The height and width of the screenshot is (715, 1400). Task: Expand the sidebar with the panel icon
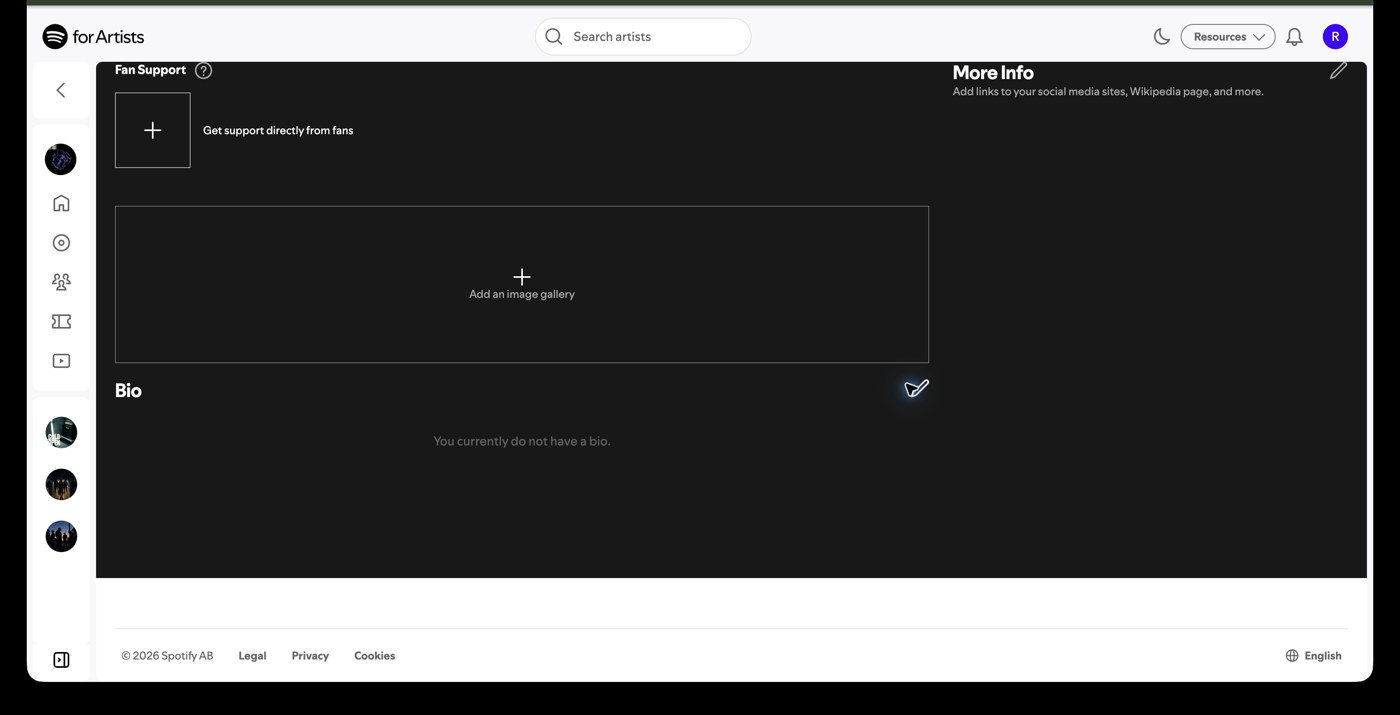tap(61, 660)
